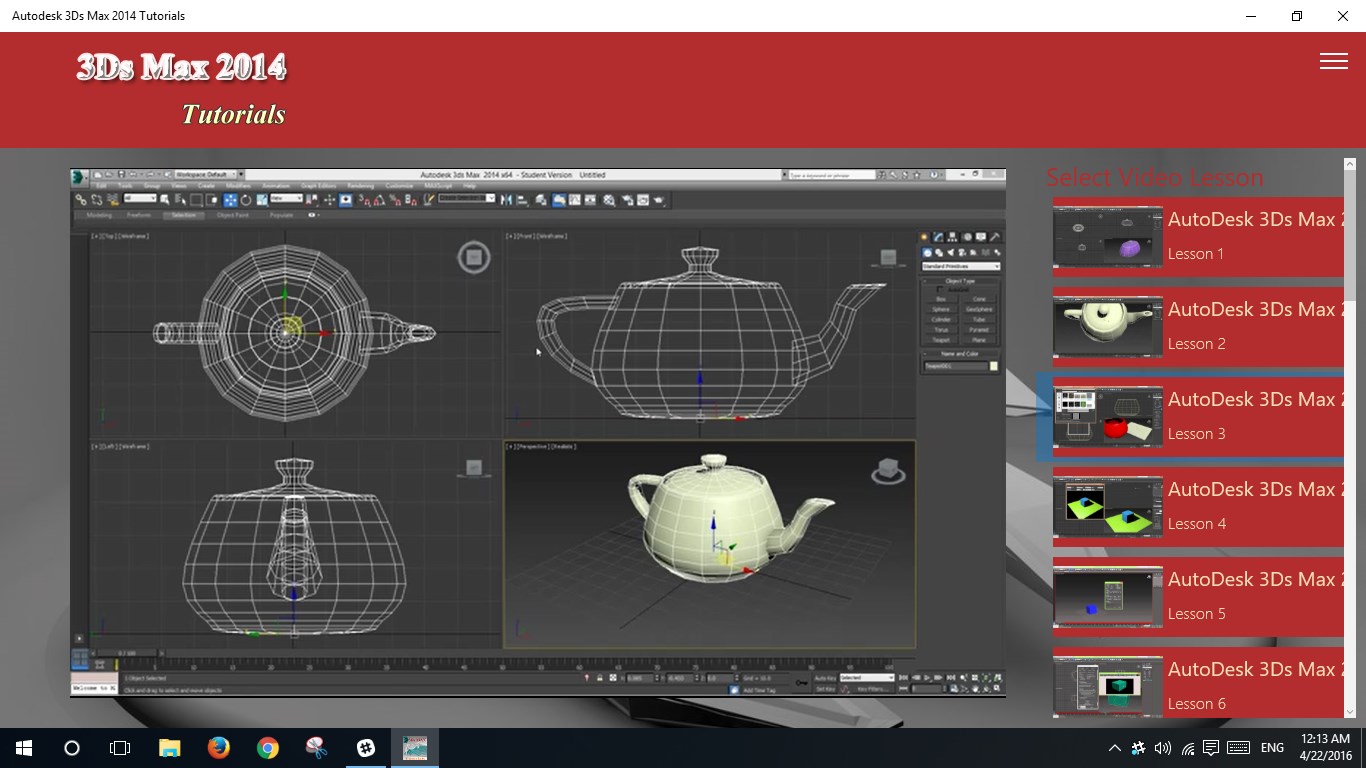Click the Rectangular Selection Region icon
Viewport: 1366px width, 768px height.
point(196,199)
